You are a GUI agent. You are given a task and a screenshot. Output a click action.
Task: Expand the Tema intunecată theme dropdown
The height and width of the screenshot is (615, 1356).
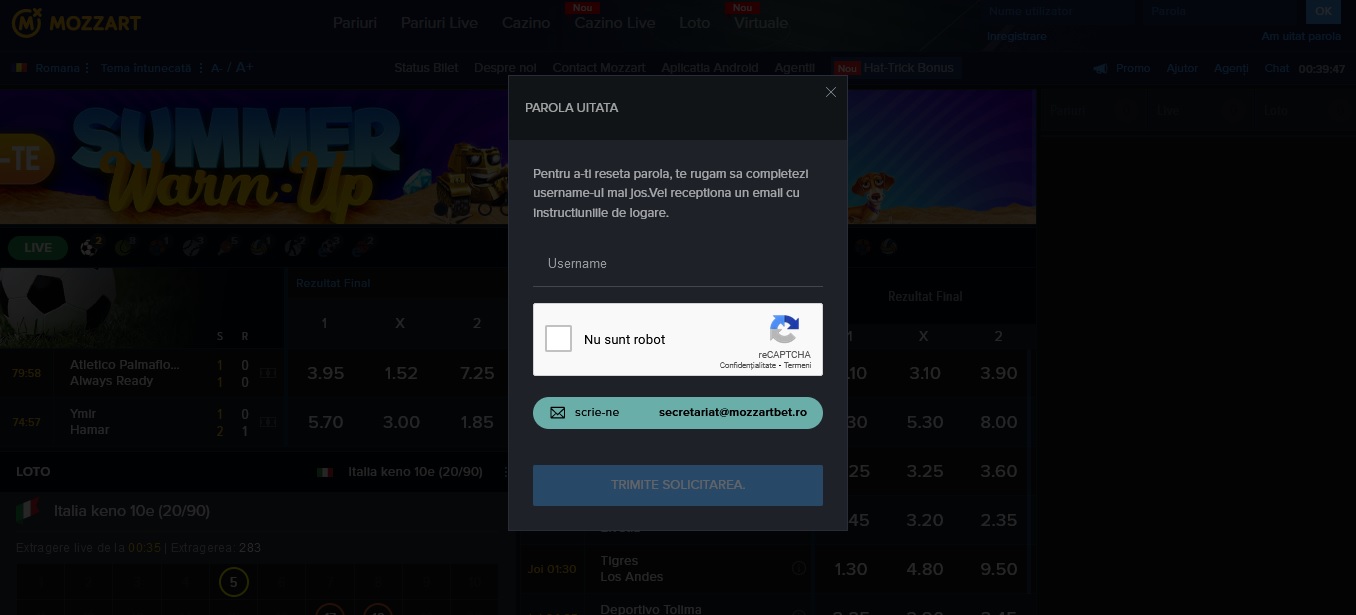[150, 68]
